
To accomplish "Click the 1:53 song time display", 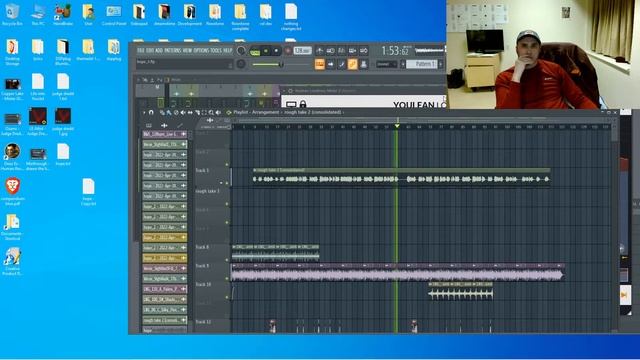I will [x=395, y=51].
